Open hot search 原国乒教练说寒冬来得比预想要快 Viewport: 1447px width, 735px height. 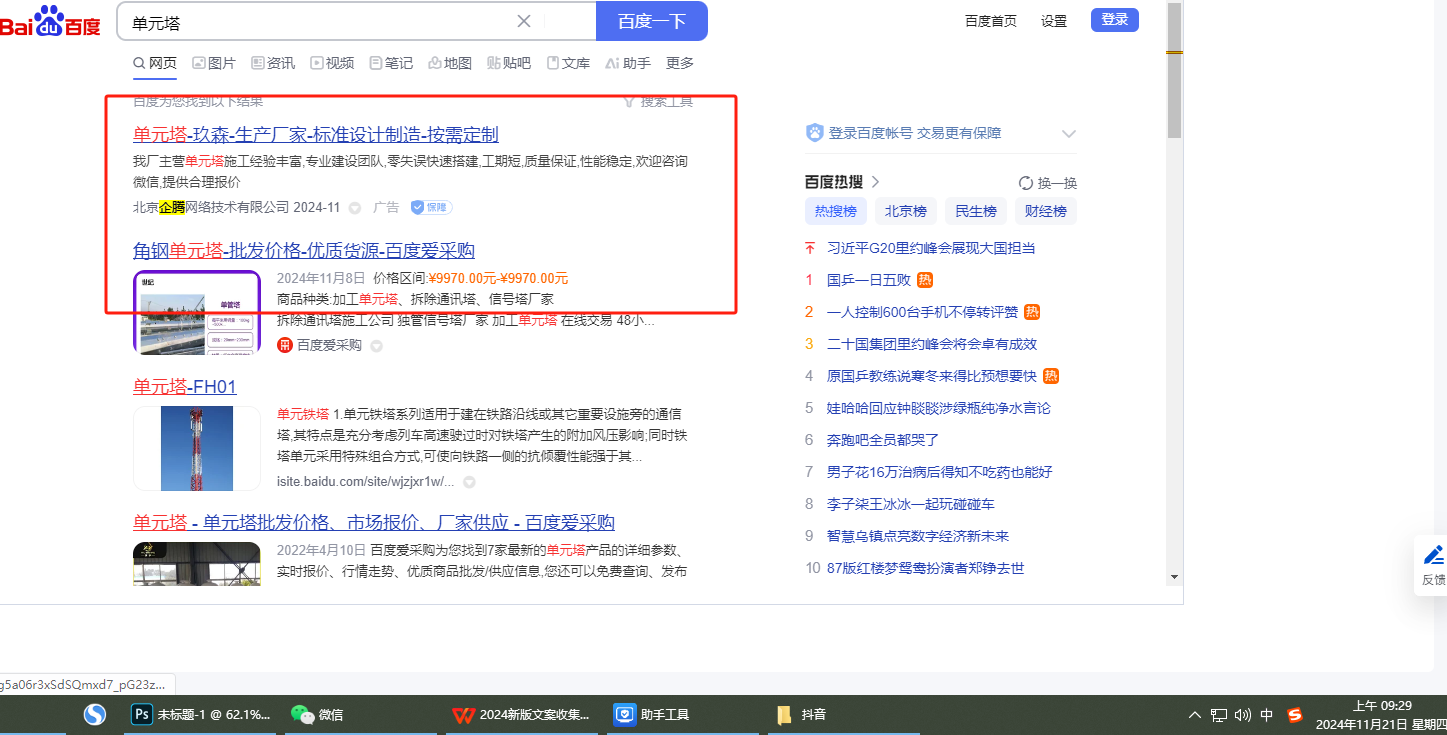pyautogui.click(x=932, y=376)
